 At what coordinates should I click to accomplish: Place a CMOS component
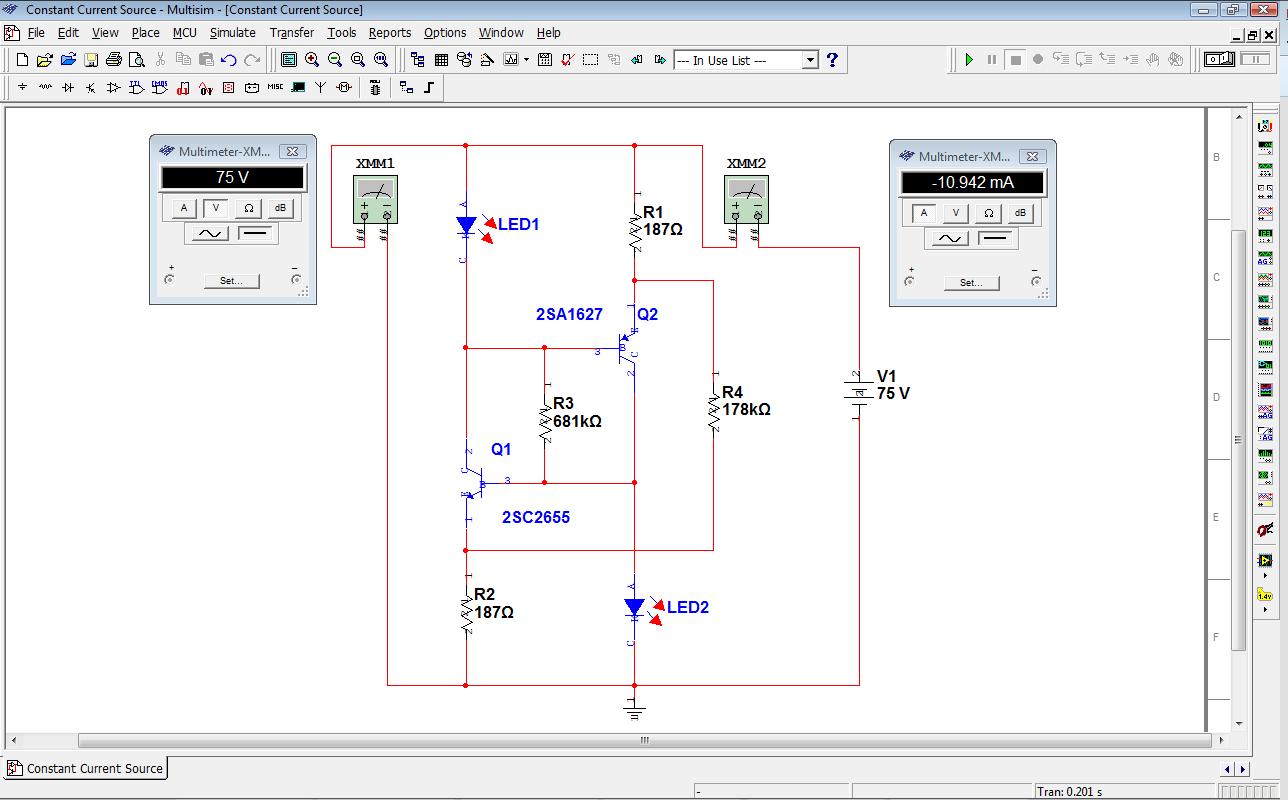tap(159, 88)
